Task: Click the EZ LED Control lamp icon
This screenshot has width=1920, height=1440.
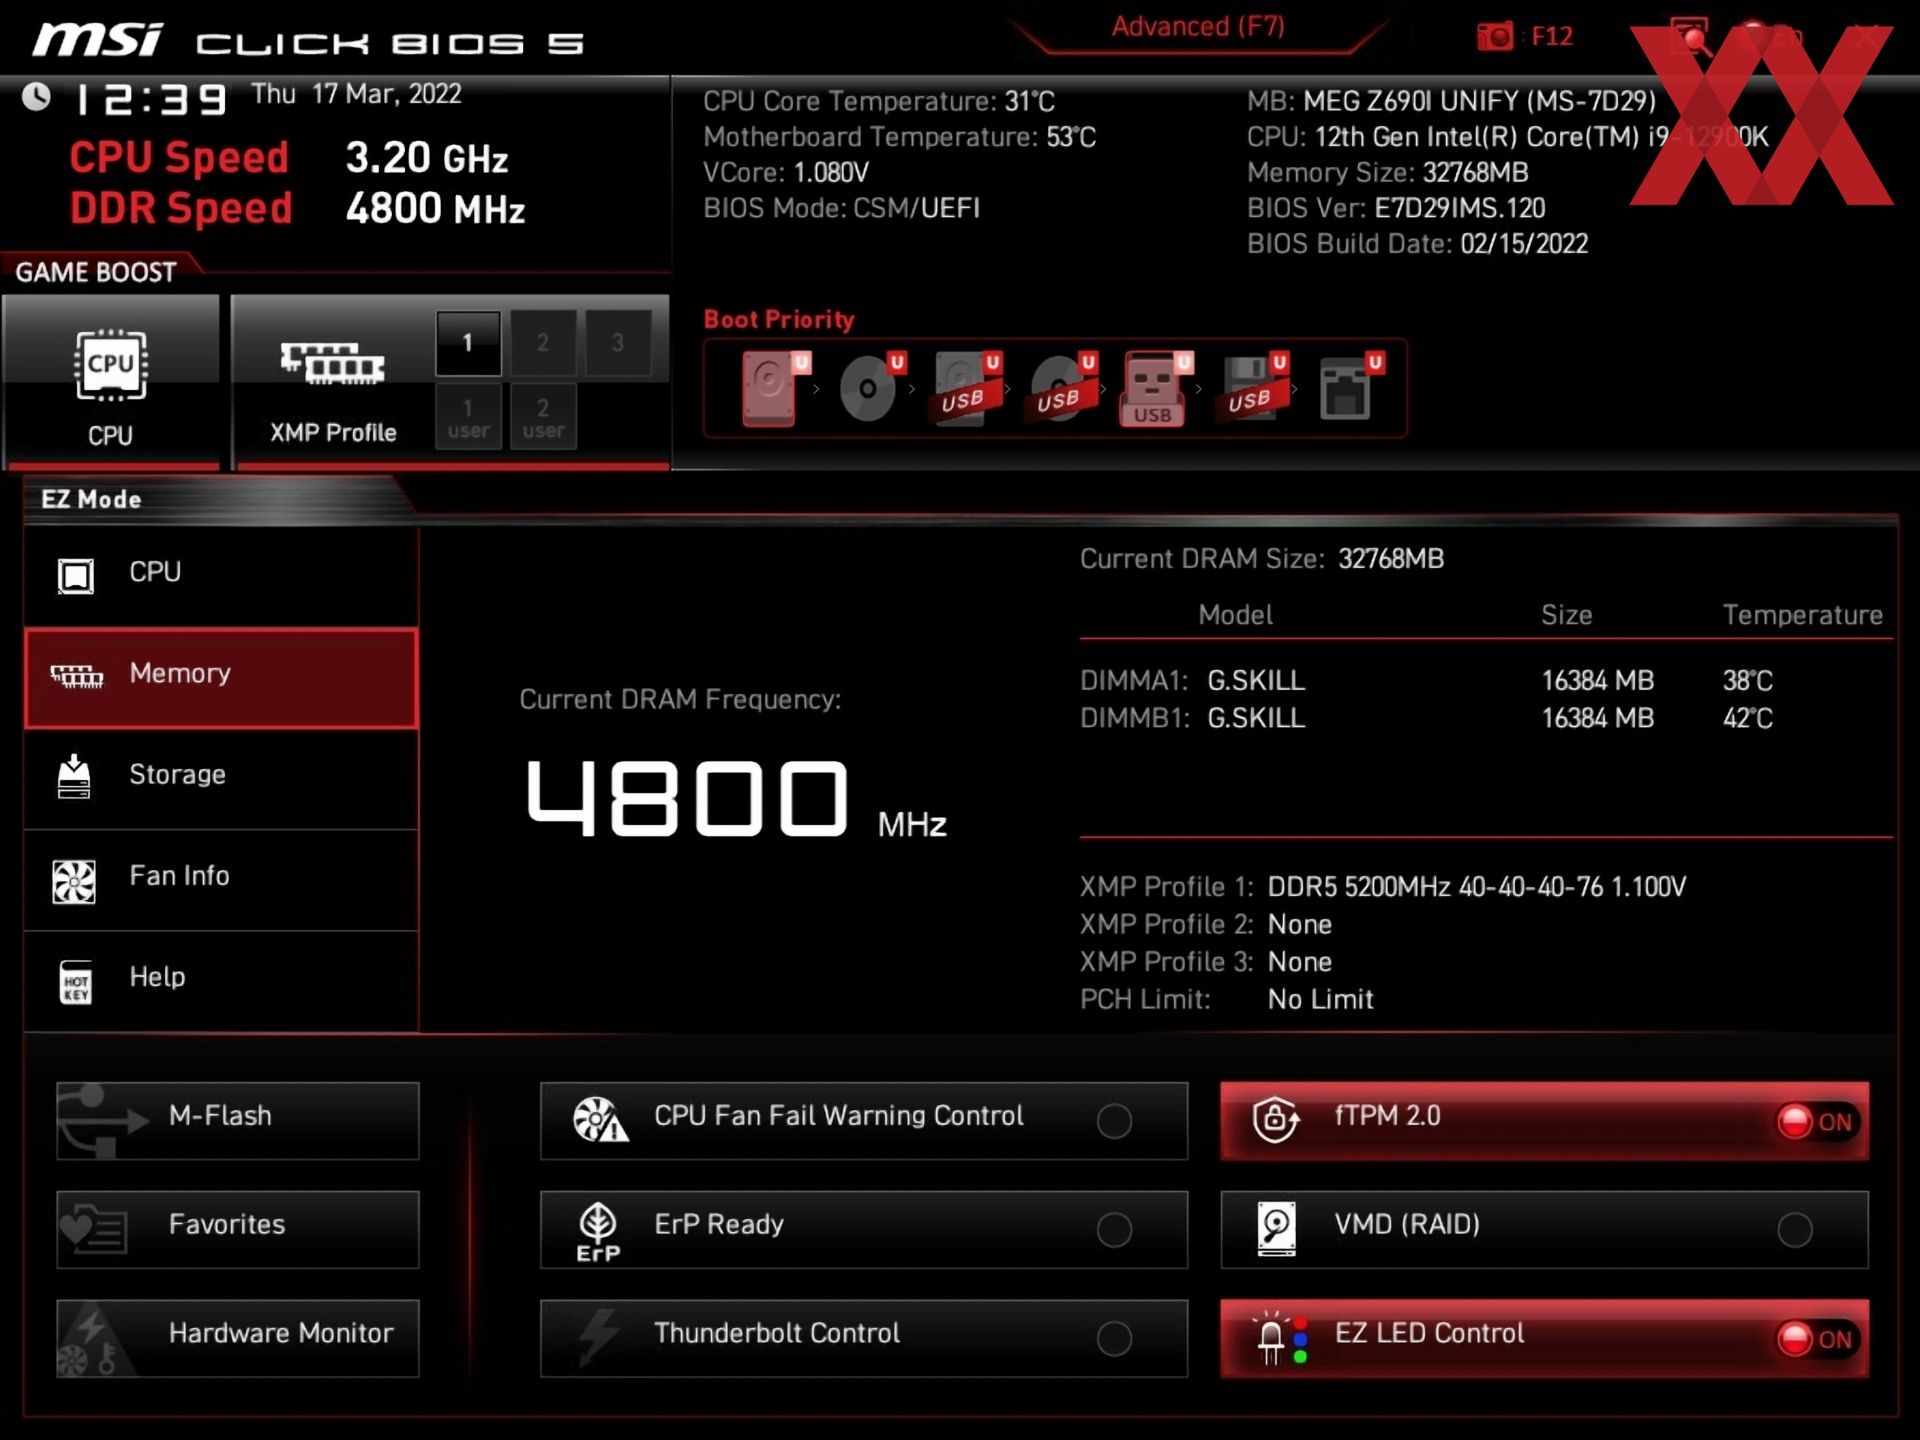Action: click(1280, 1339)
